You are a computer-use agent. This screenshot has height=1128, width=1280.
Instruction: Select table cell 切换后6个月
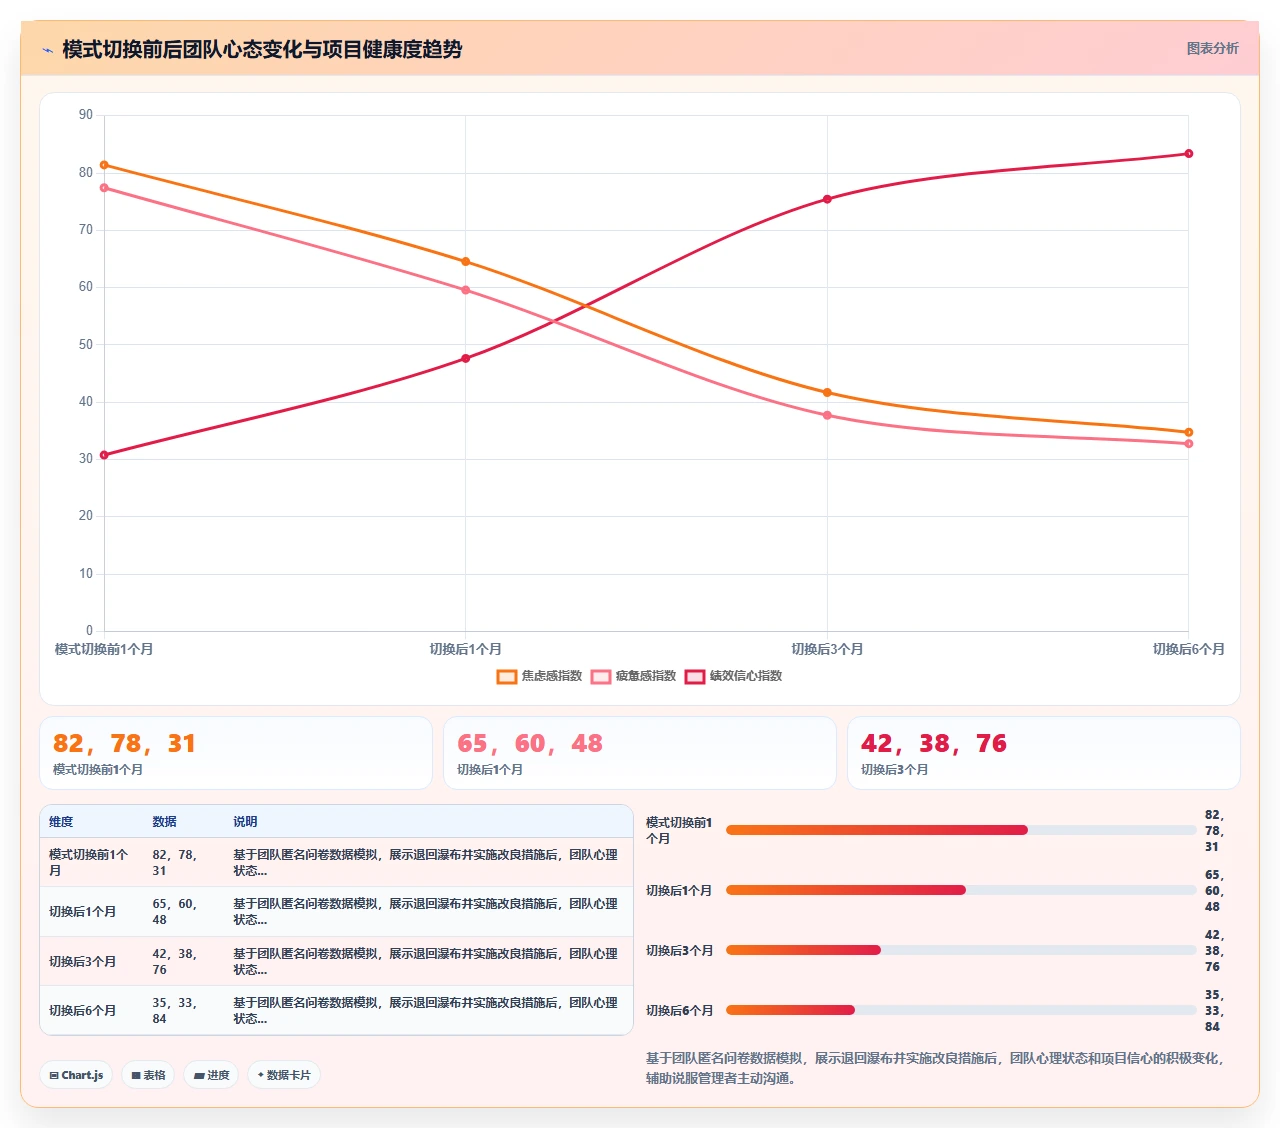(x=90, y=1011)
